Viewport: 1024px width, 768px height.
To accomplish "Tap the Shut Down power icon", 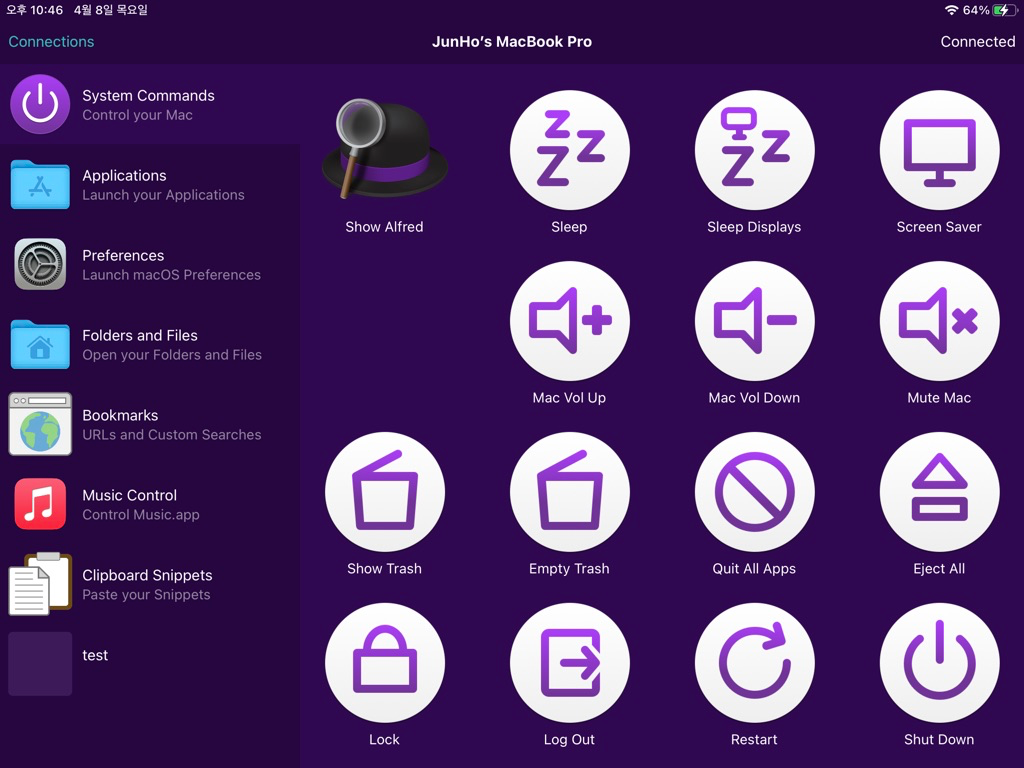I will point(939,662).
